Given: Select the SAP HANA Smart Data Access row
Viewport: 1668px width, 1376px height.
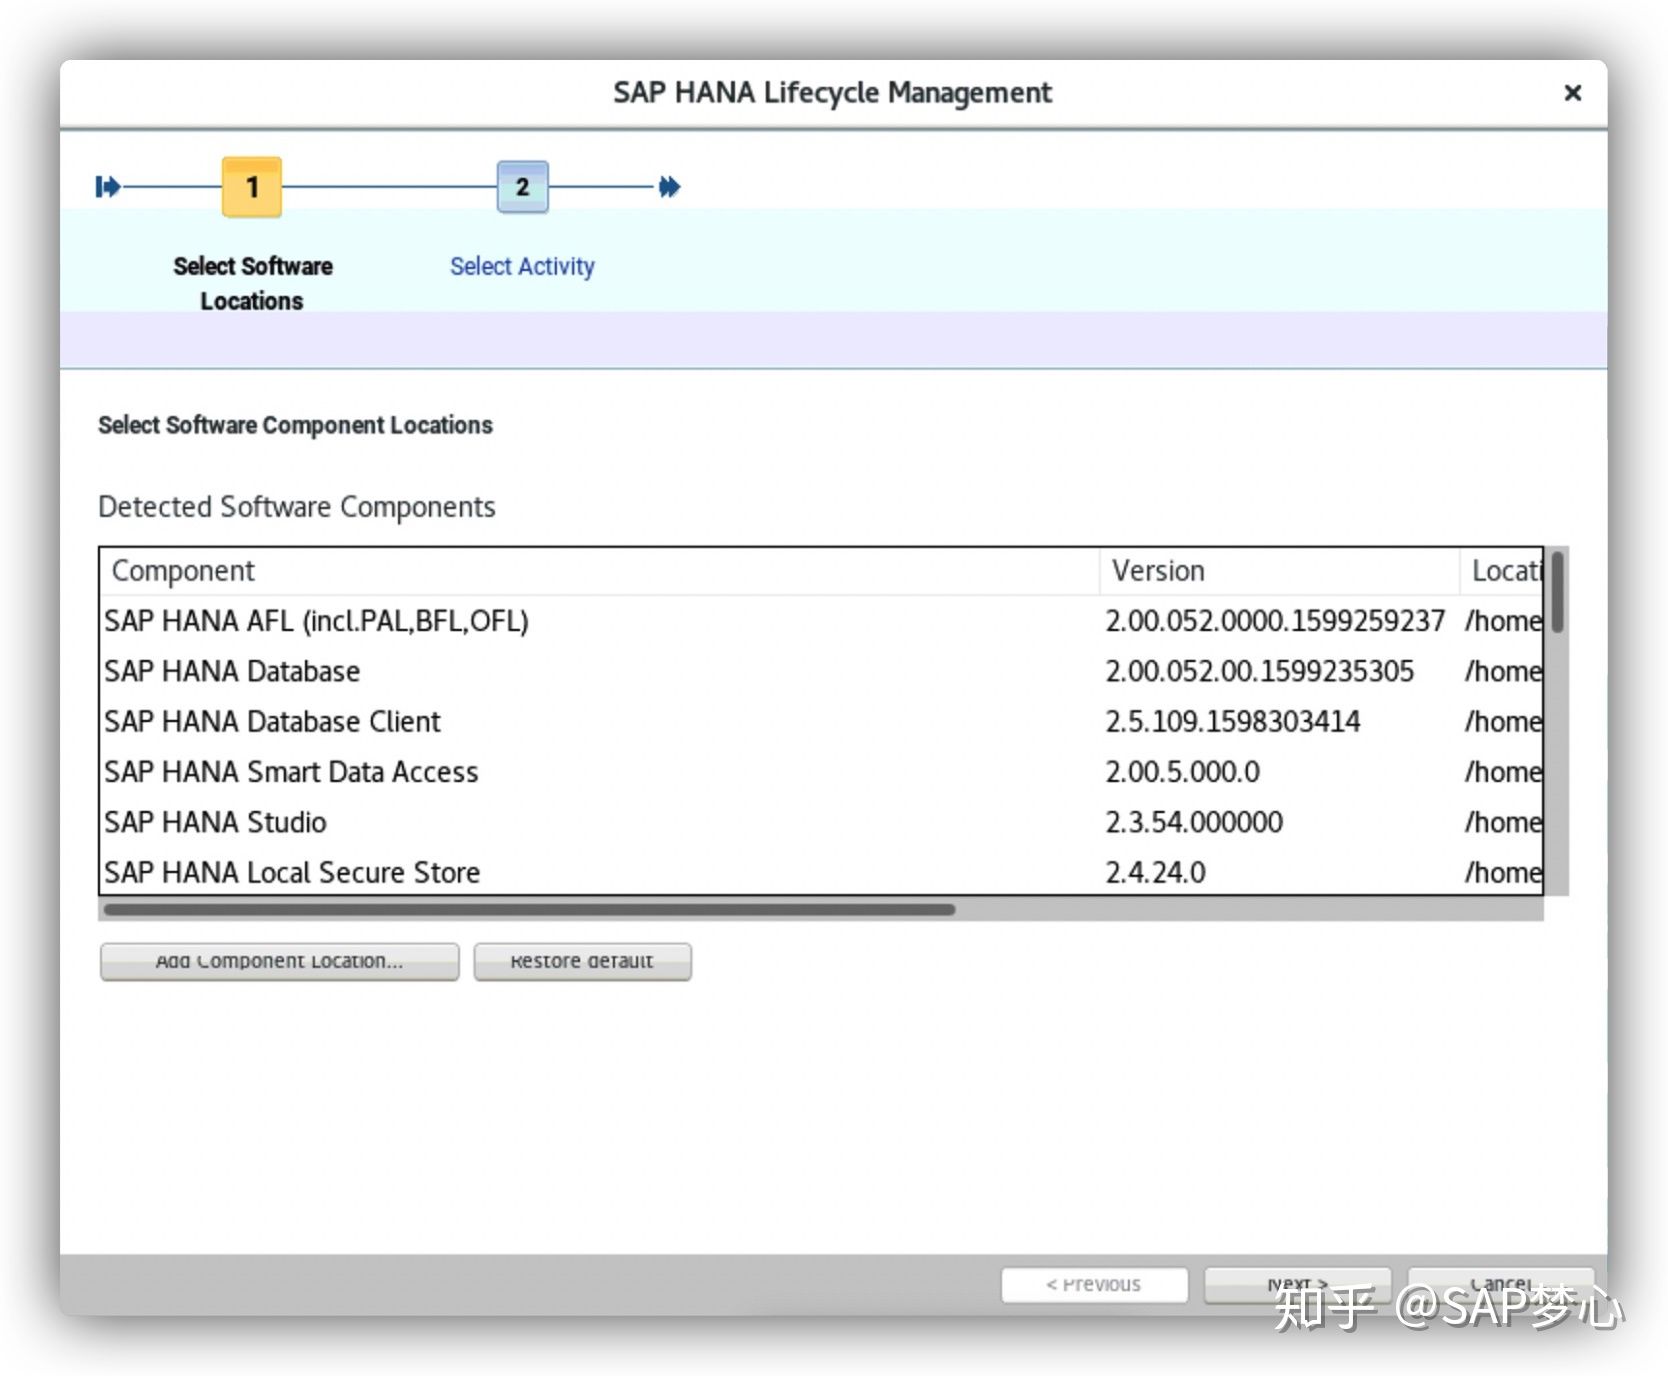Looking at the screenshot, I should (x=822, y=771).
